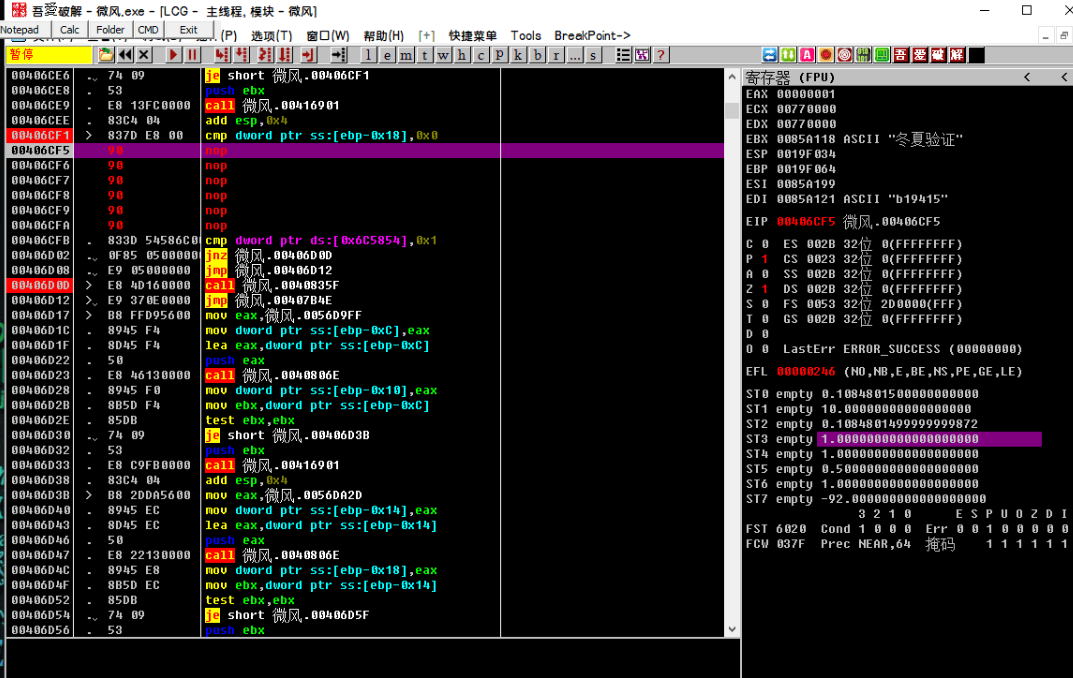Click the red question mark help icon
This screenshot has height=678, width=1073.
pyautogui.click(x=661, y=55)
